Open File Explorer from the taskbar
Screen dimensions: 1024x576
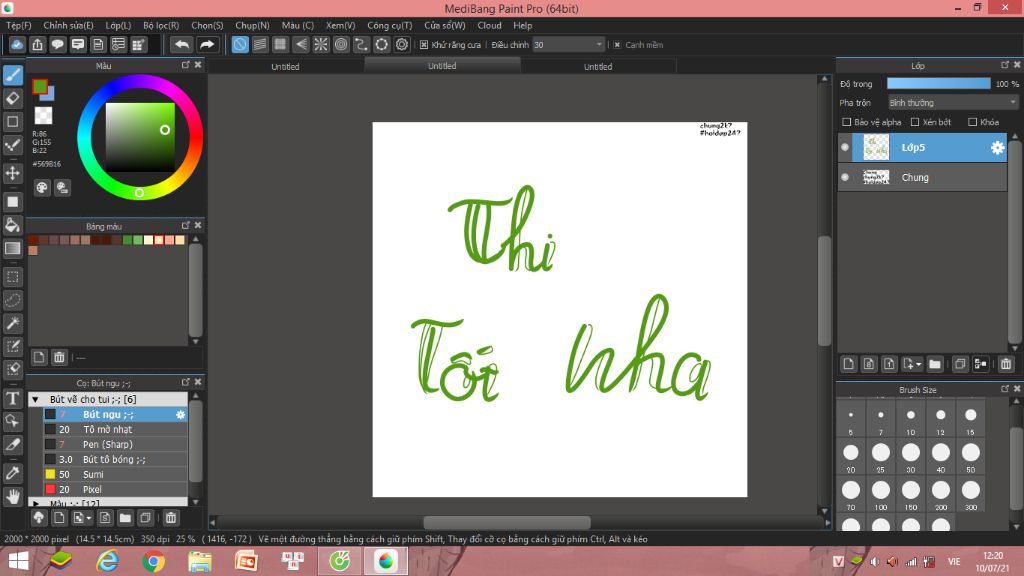click(x=200, y=561)
